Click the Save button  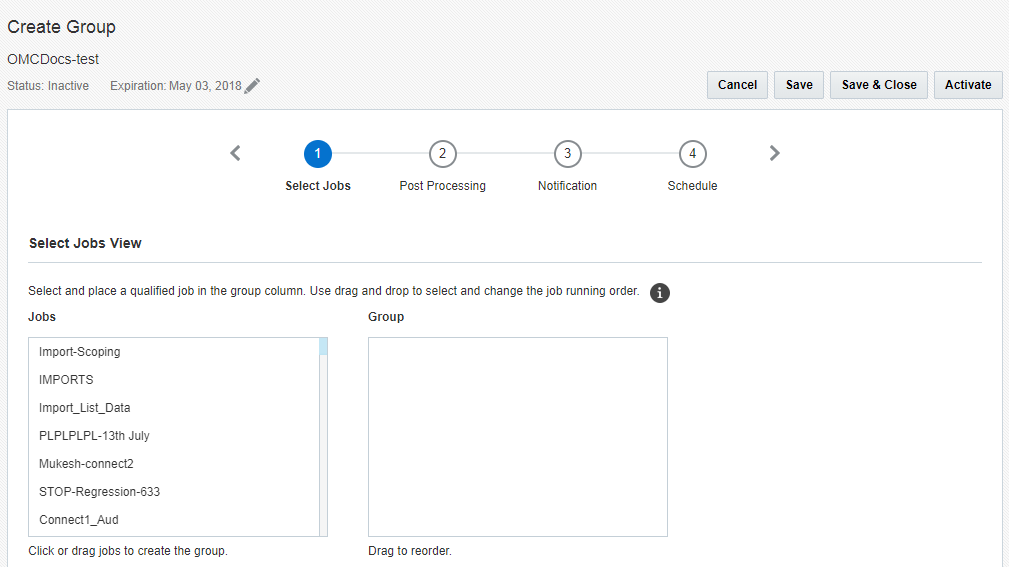click(x=799, y=85)
